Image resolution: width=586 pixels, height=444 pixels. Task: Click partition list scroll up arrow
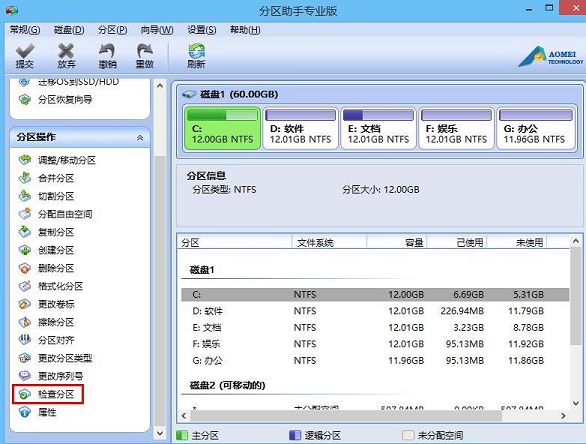coord(576,241)
